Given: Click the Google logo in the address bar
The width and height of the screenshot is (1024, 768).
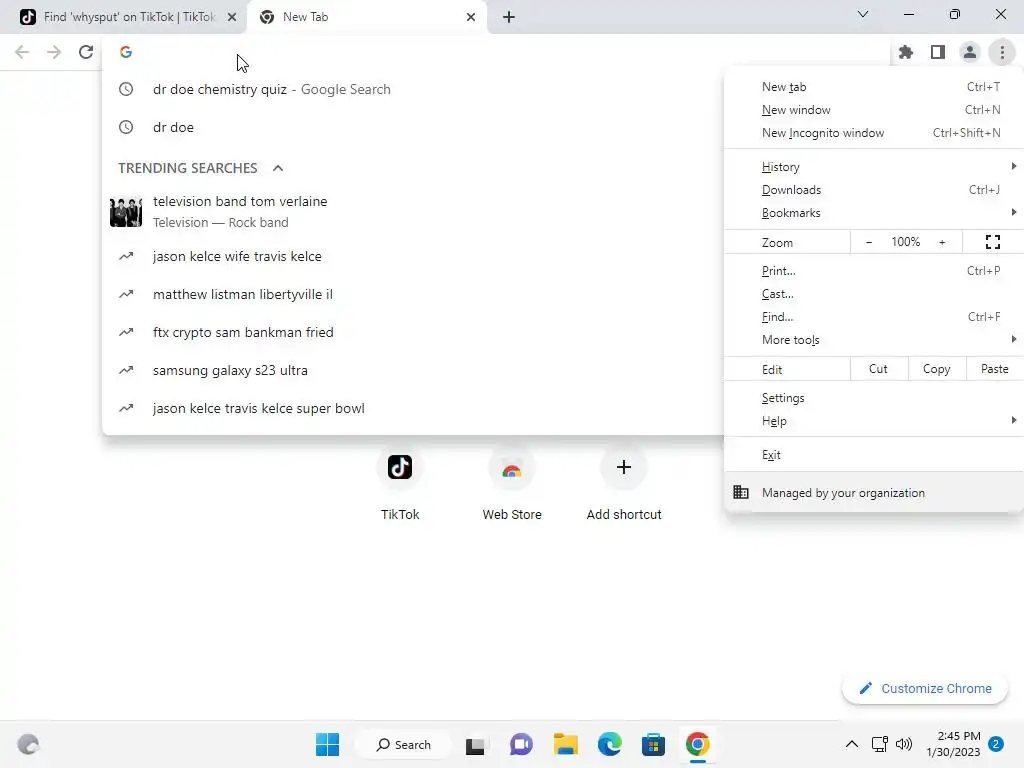Looking at the screenshot, I should (x=126, y=52).
